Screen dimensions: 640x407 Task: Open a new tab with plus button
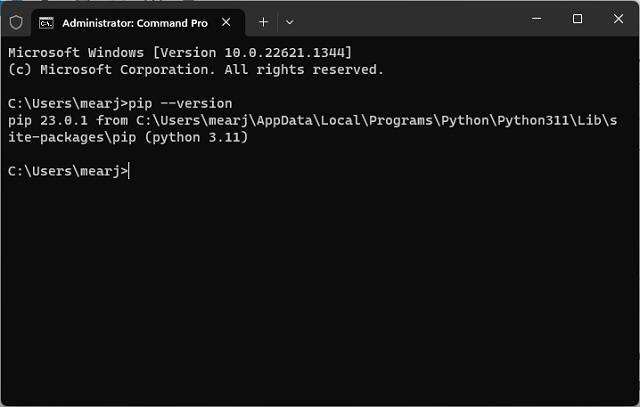click(264, 21)
